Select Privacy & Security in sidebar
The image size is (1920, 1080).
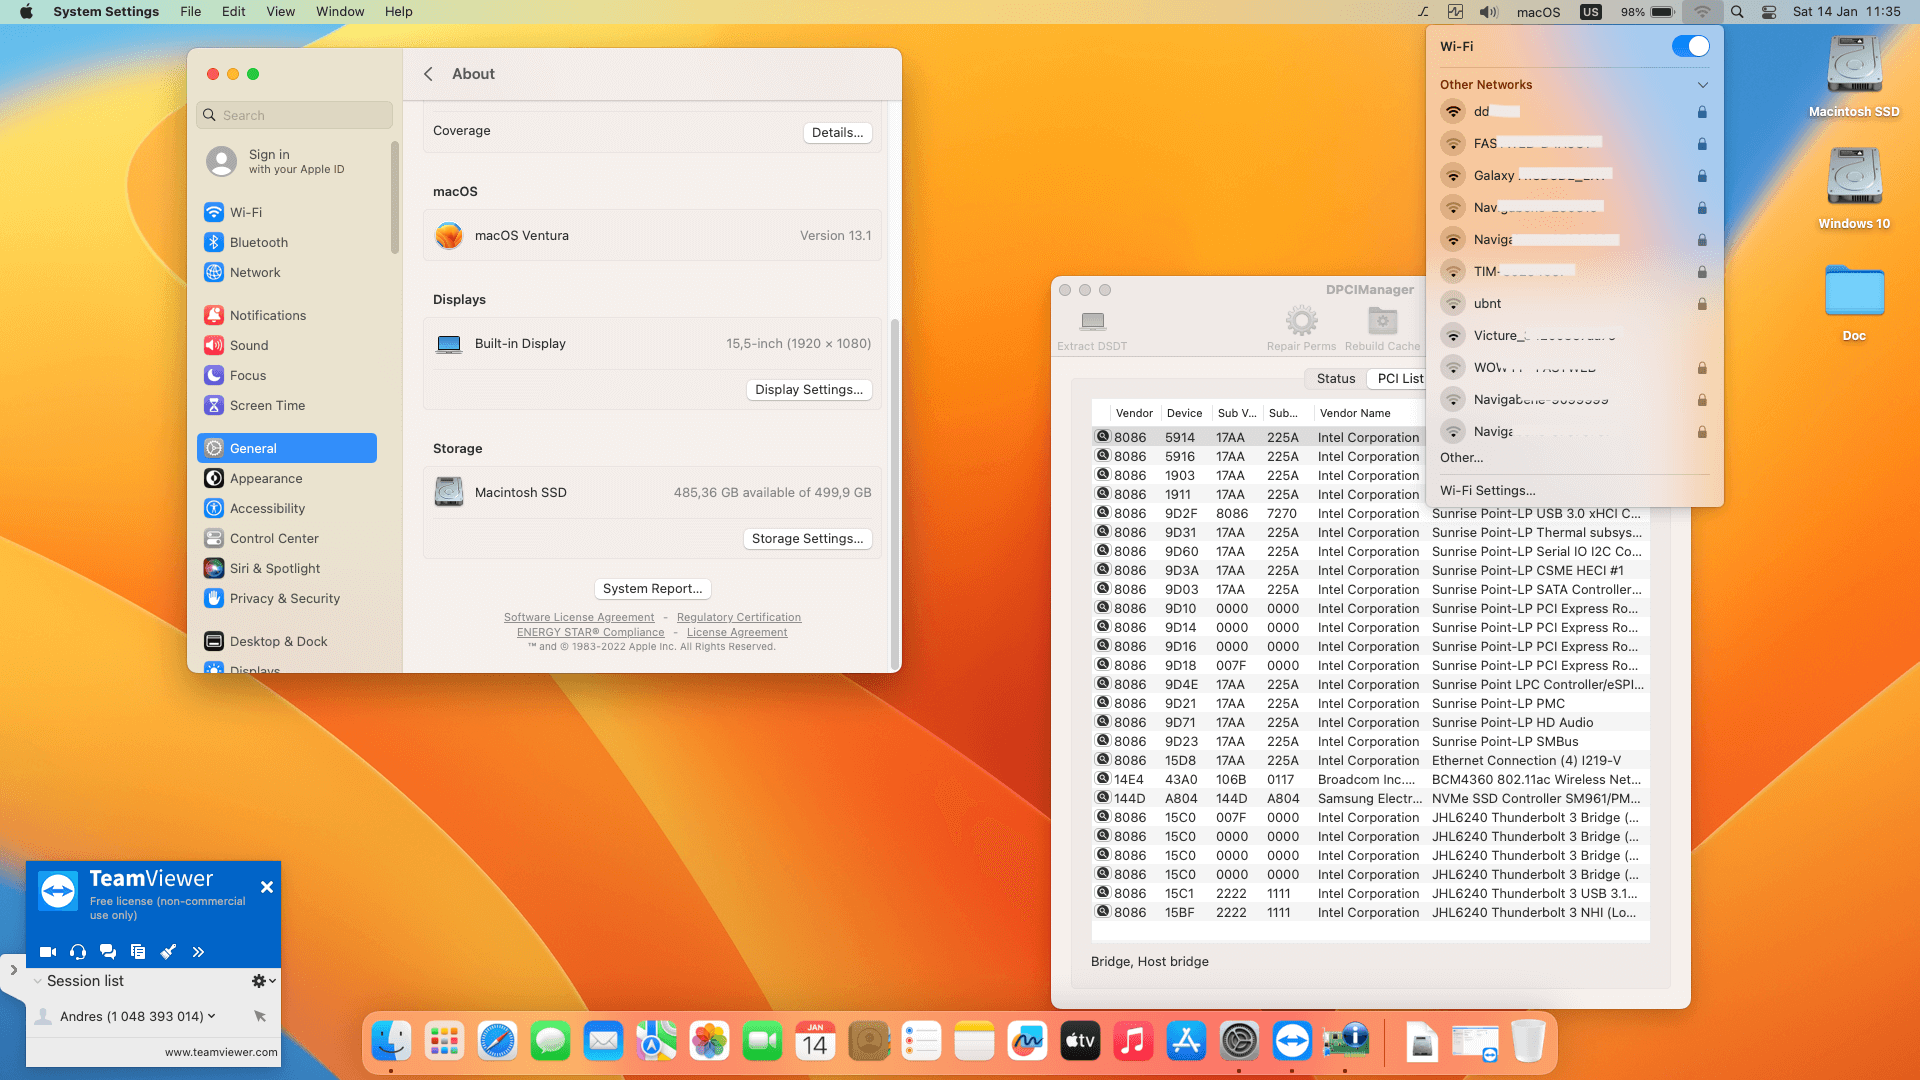pyautogui.click(x=285, y=599)
